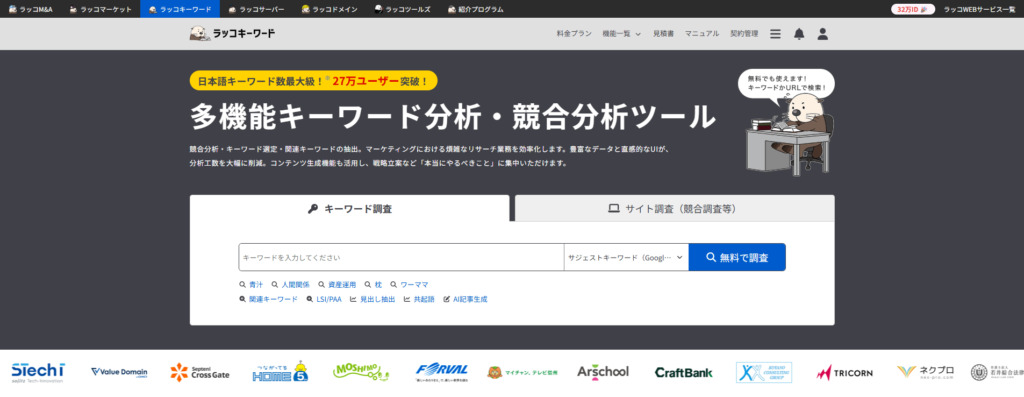The image size is (1024, 397).
Task: Open the hamburger menu icon
Action: click(775, 34)
